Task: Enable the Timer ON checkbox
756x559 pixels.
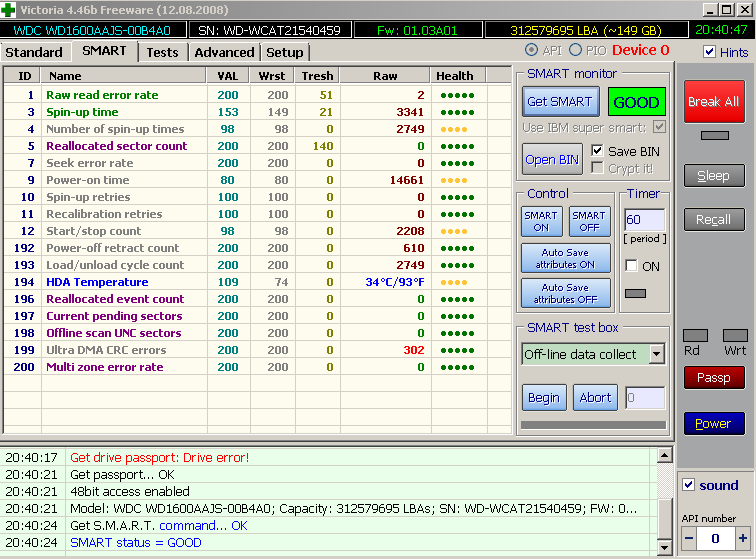Action: point(631,266)
